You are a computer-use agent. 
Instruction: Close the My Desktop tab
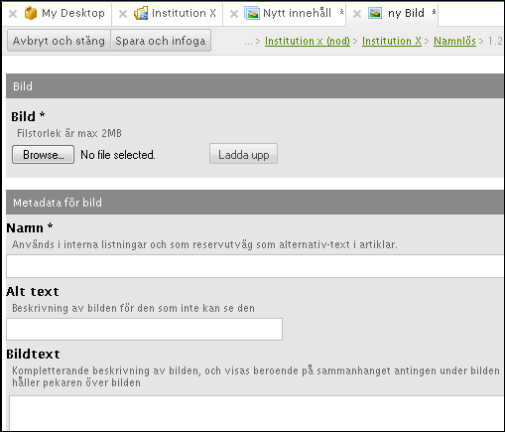(x=13, y=14)
